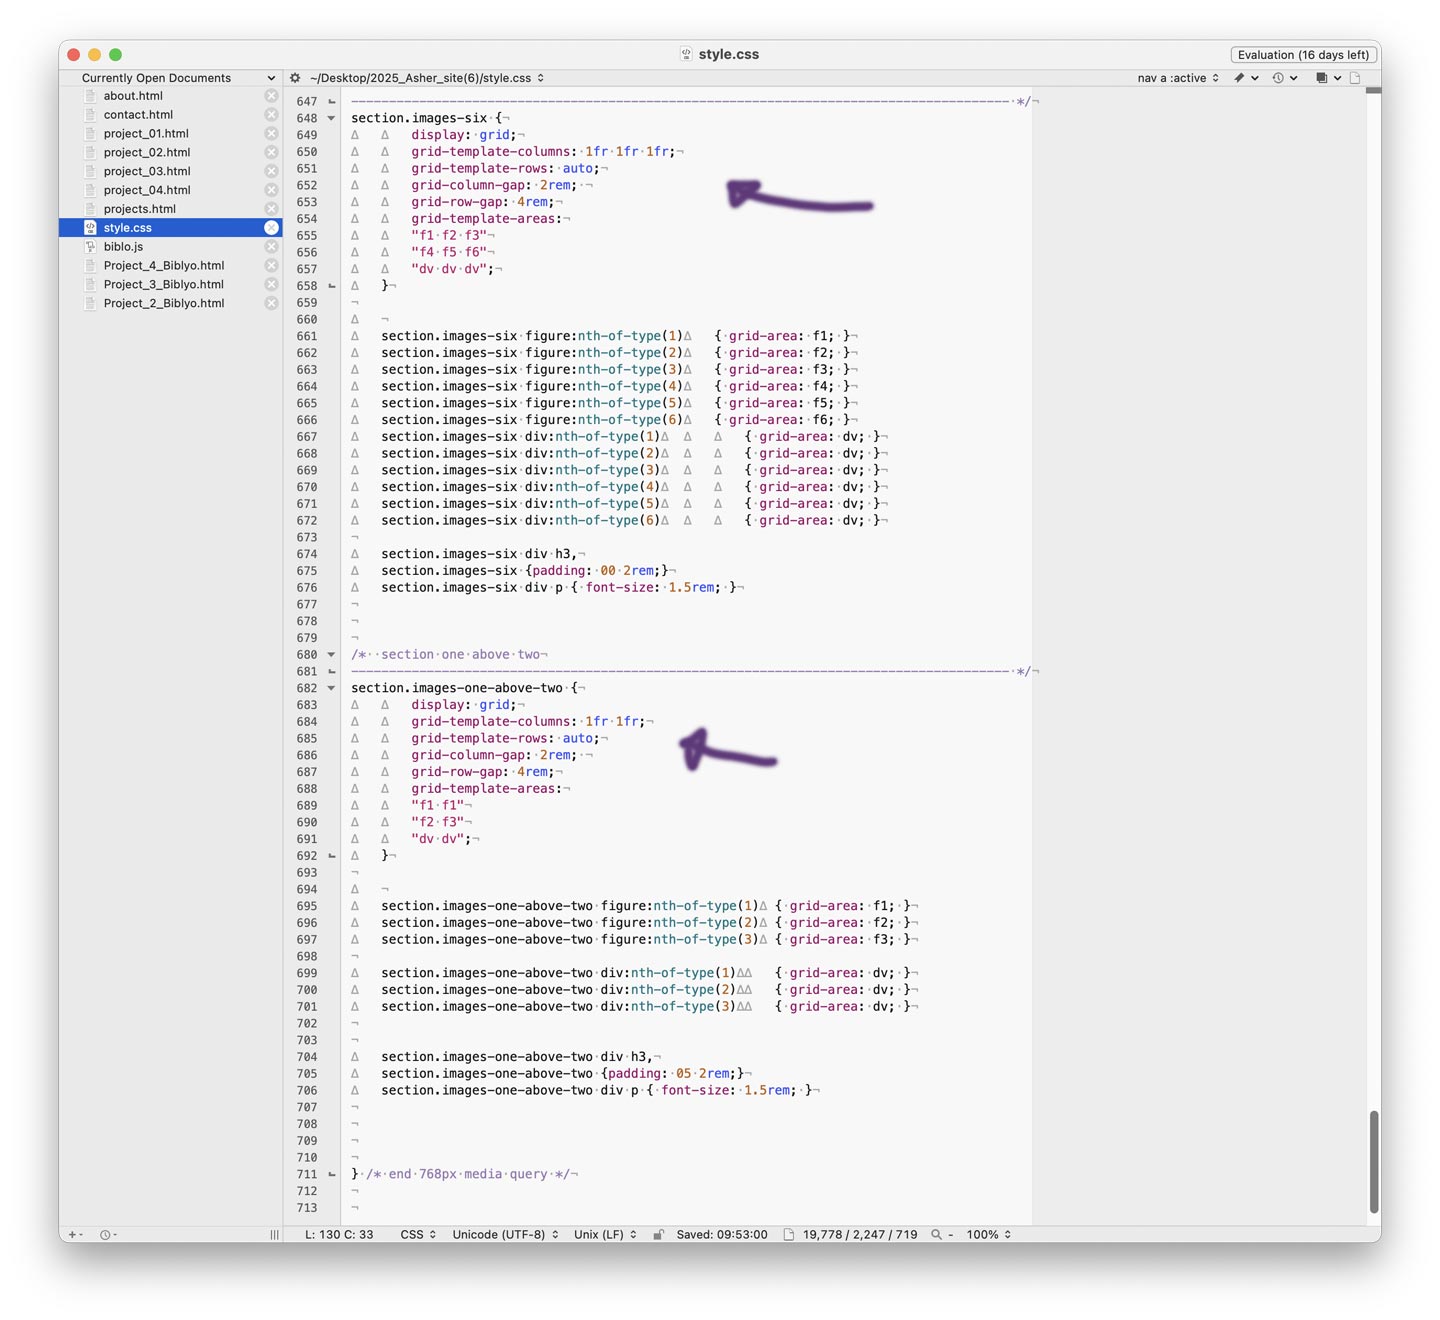Close projects.html with its x icon
1440x1320 pixels.
pos(271,209)
